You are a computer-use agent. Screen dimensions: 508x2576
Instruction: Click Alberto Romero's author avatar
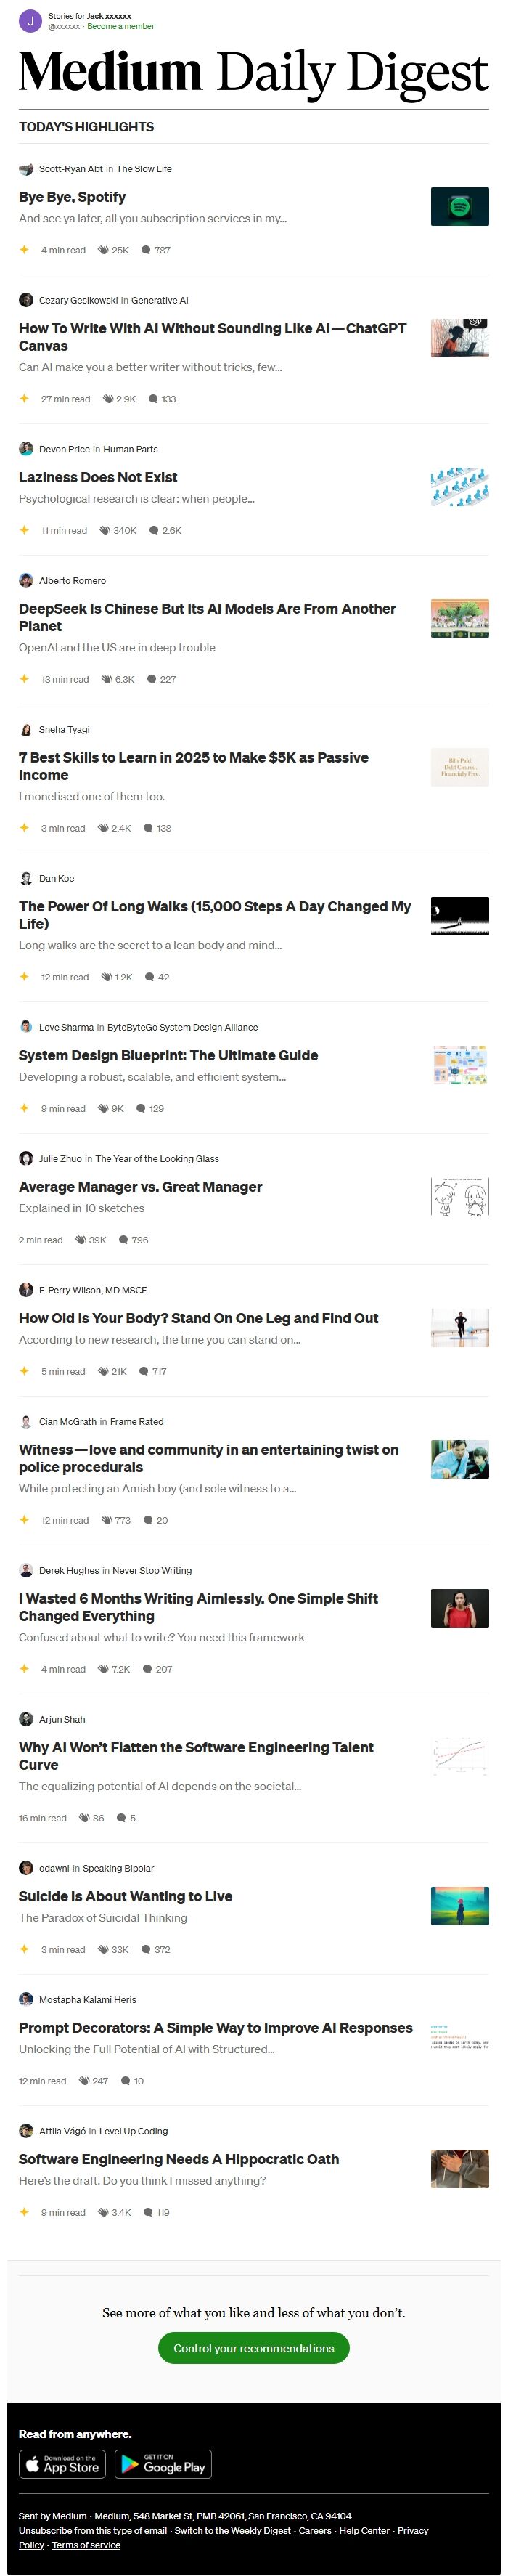[x=26, y=580]
